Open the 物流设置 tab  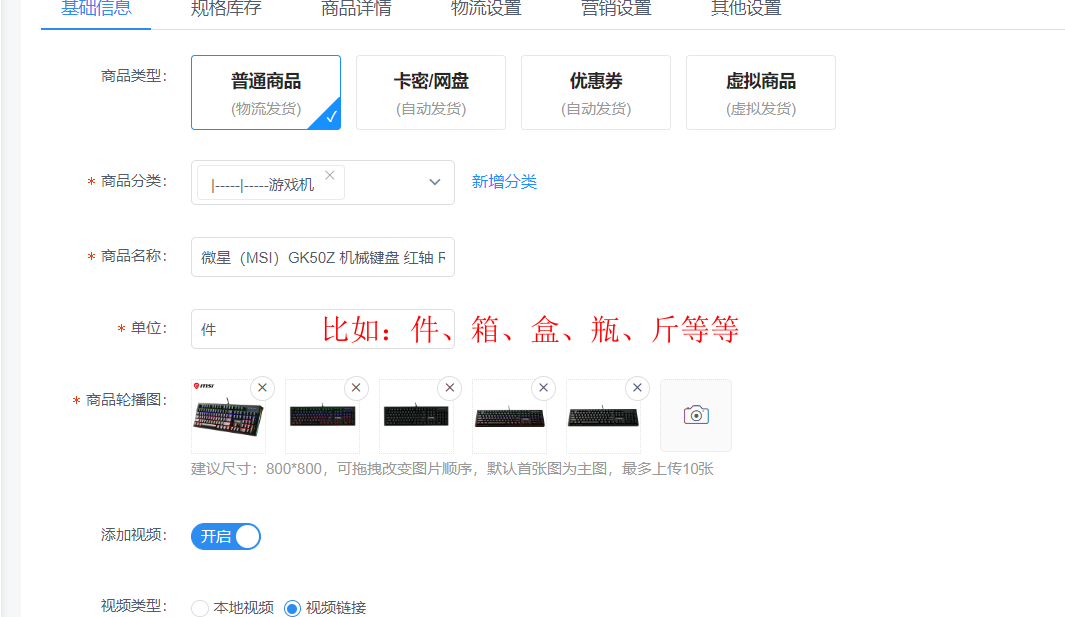click(x=486, y=10)
